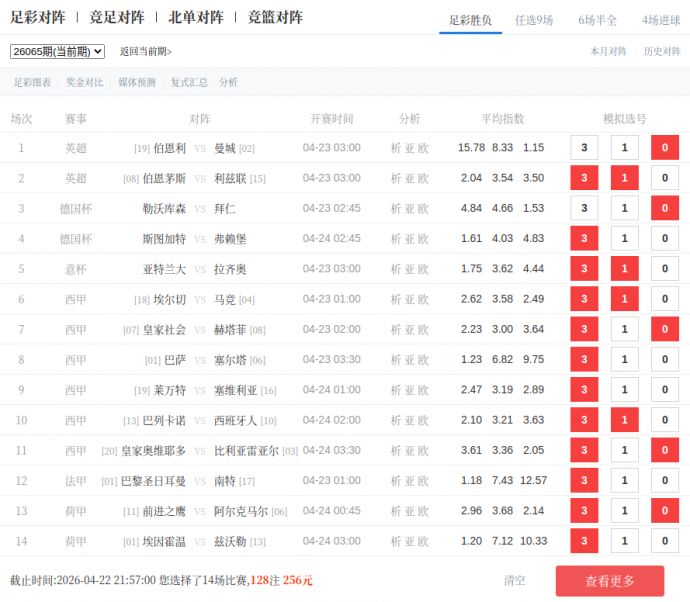Deselect option 1 for 亚特兰大 vs 拉齐奥
Viewport: 690px width, 602px height.
point(624,269)
